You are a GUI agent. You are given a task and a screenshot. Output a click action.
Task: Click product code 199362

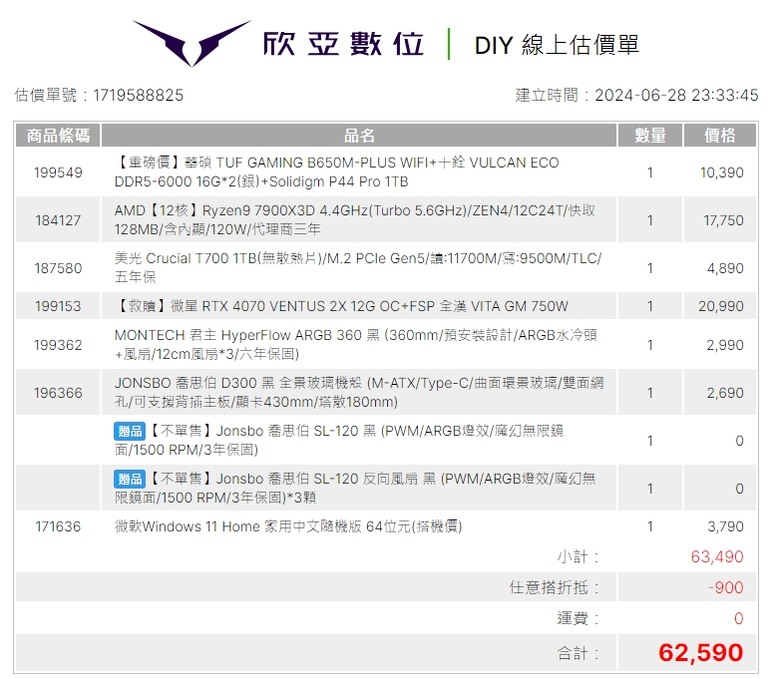pyautogui.click(x=58, y=345)
